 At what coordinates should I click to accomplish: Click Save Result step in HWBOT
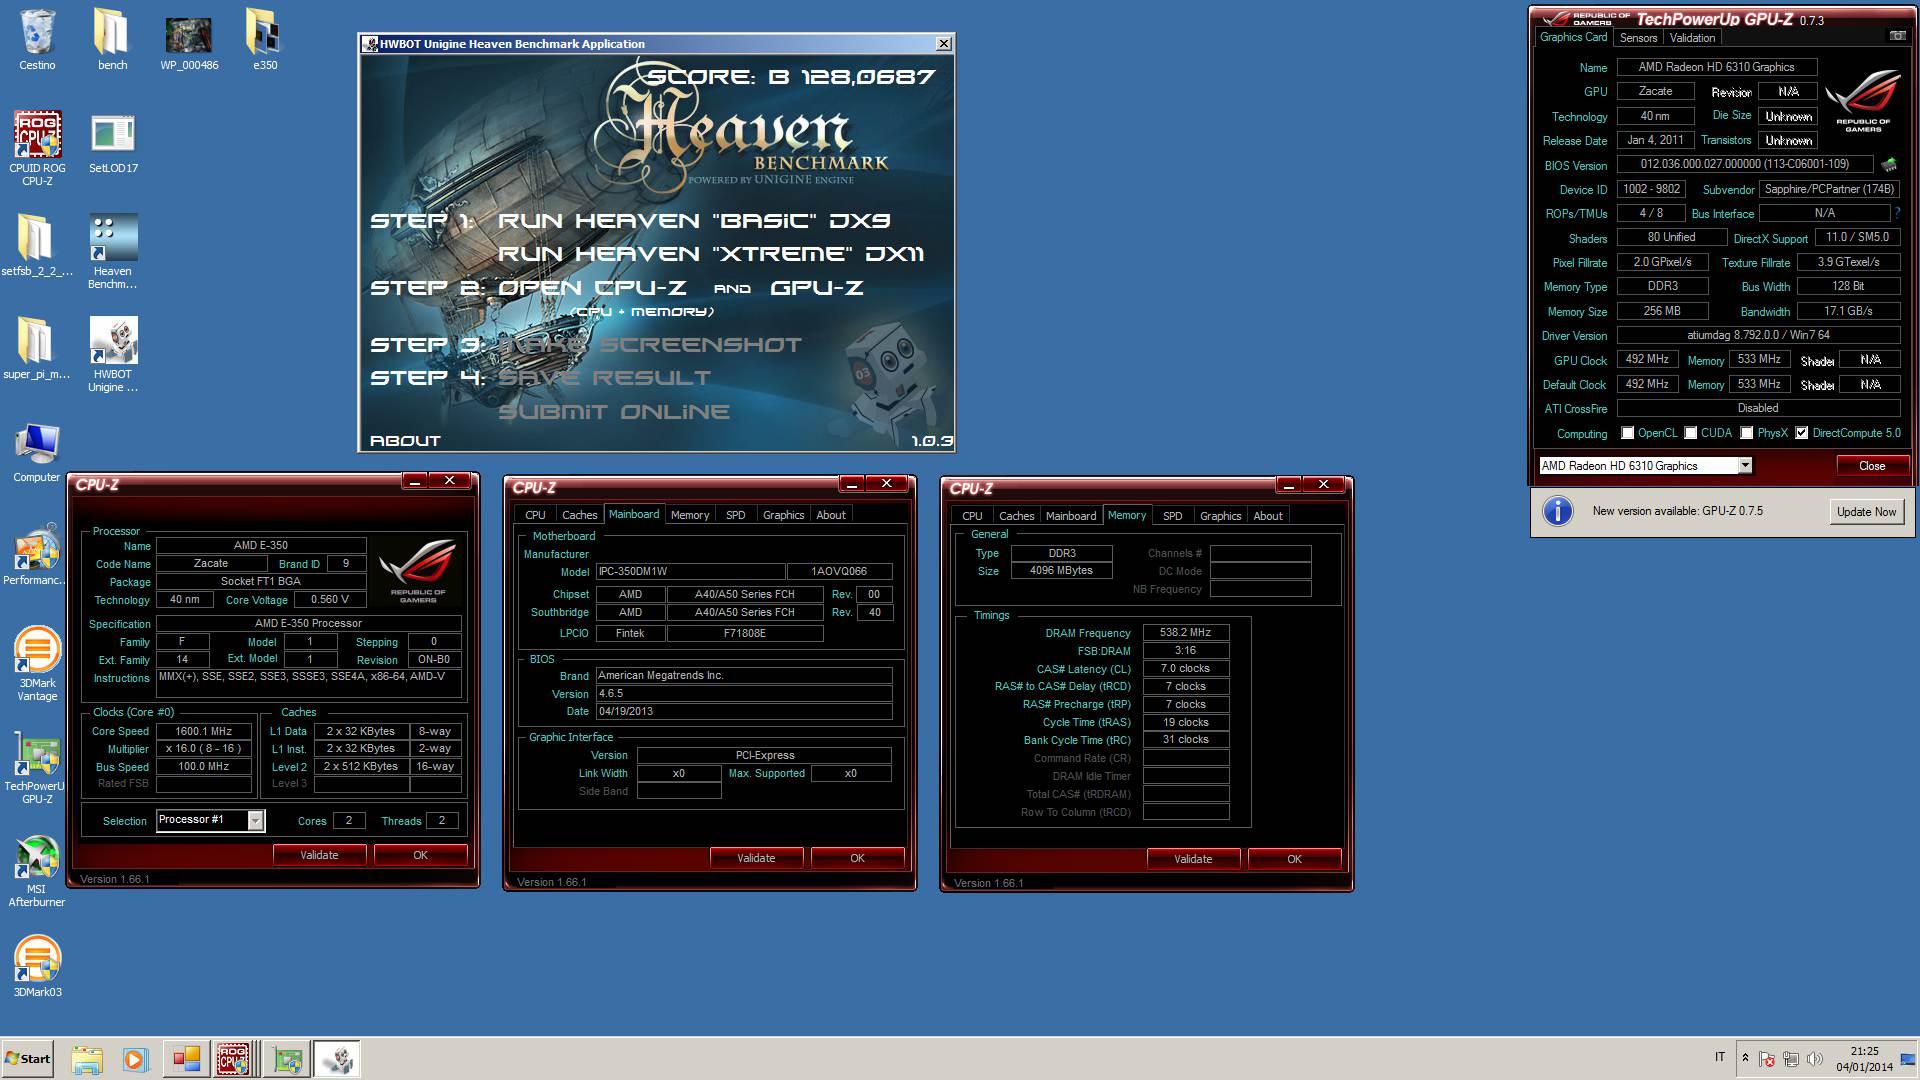605,378
